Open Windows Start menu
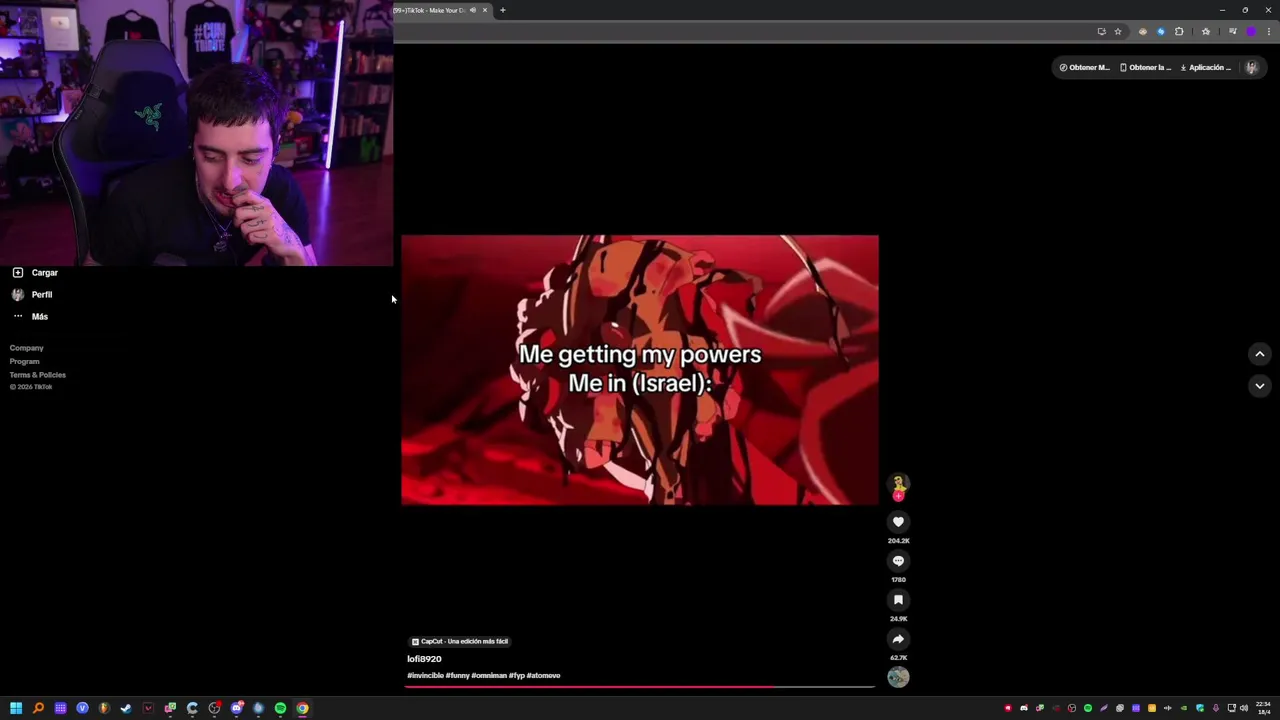This screenshot has height=720, width=1280. click(x=16, y=708)
